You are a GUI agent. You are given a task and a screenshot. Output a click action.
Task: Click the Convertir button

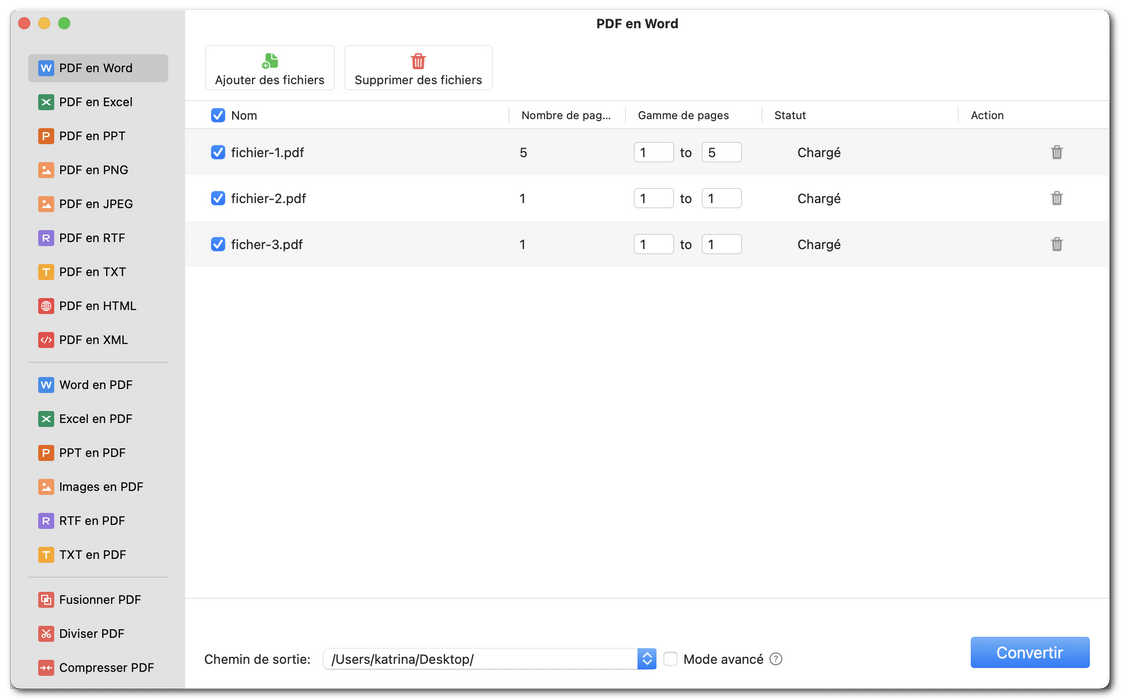click(1030, 652)
